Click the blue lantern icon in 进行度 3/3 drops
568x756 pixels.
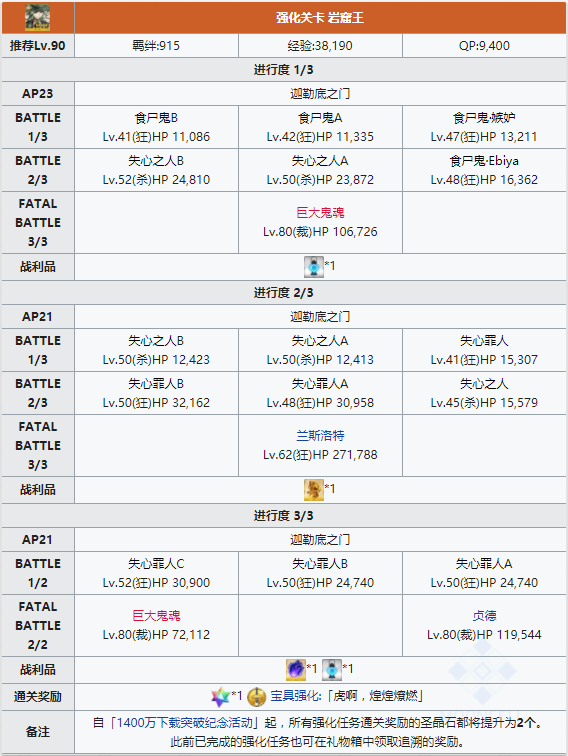[332, 669]
